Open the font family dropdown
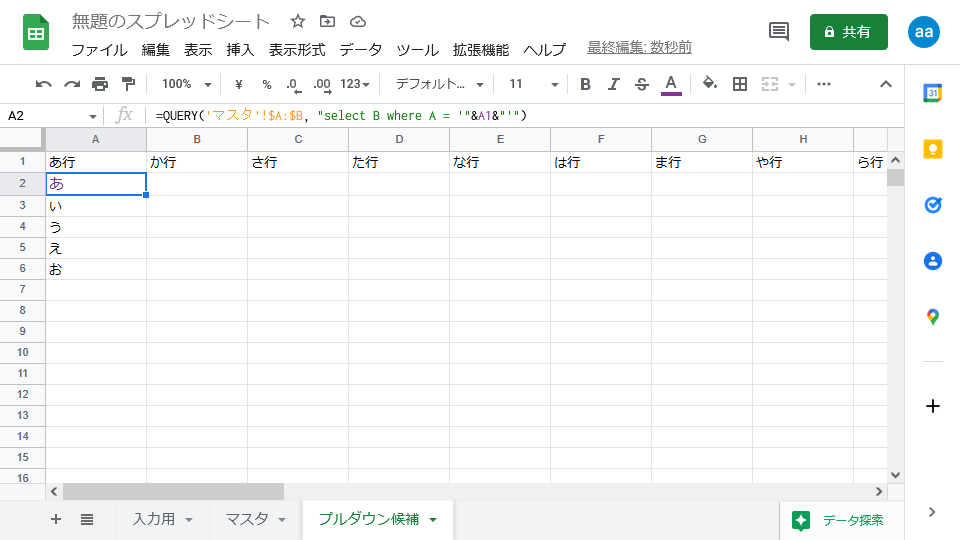 tap(439, 84)
